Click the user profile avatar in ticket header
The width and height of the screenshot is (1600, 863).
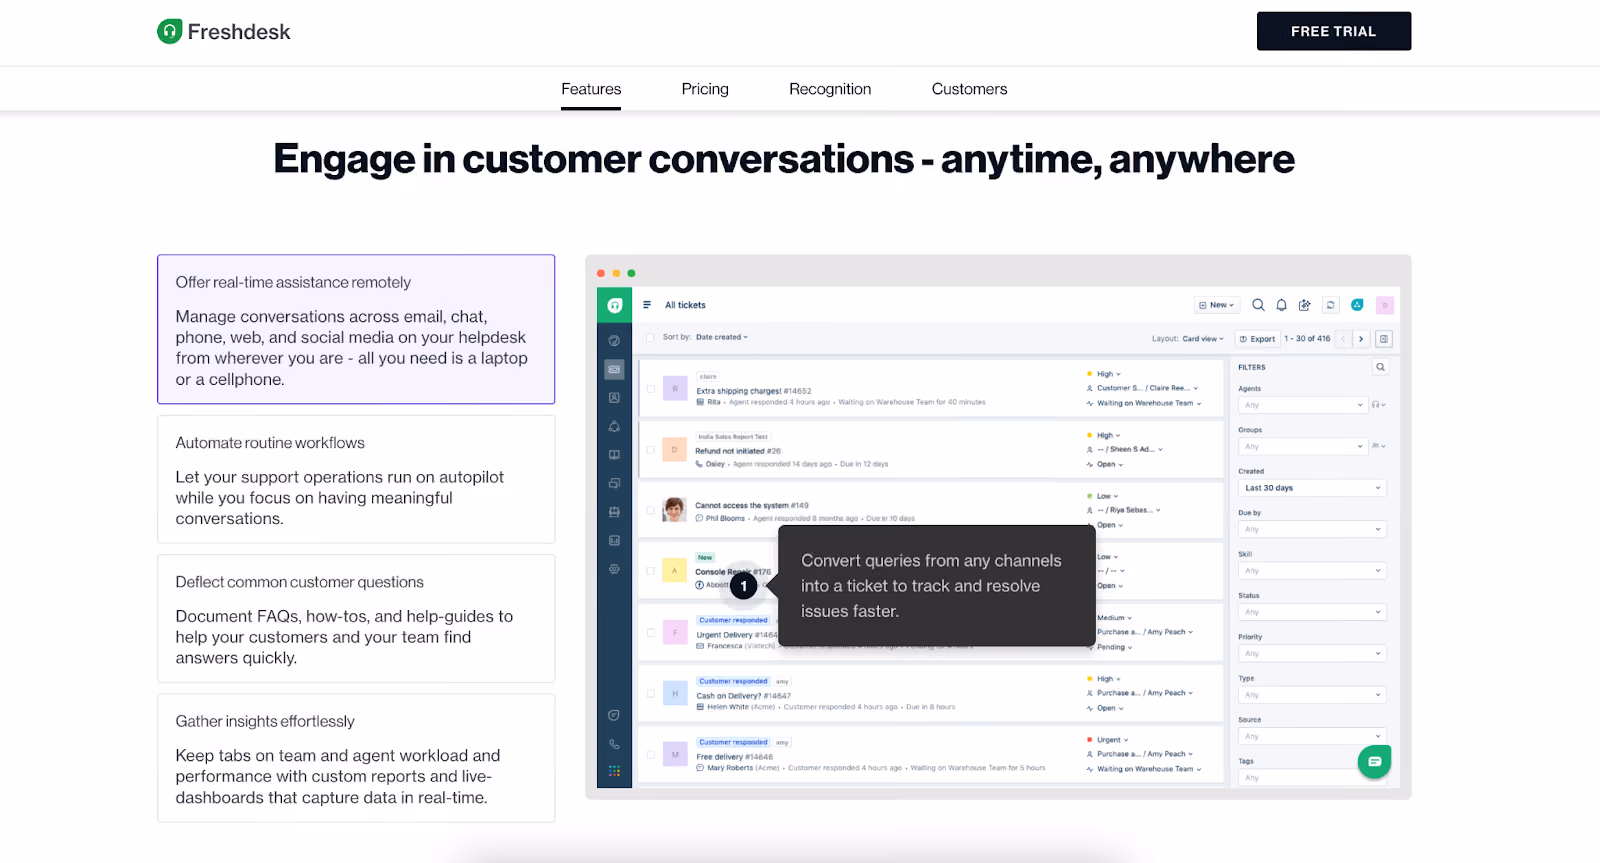coord(1385,305)
